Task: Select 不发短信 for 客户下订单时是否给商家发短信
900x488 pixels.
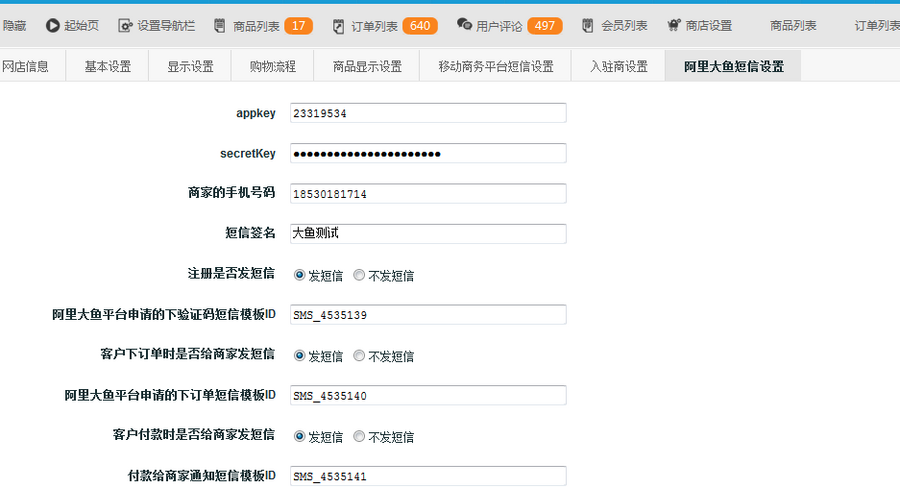Action: [x=359, y=355]
